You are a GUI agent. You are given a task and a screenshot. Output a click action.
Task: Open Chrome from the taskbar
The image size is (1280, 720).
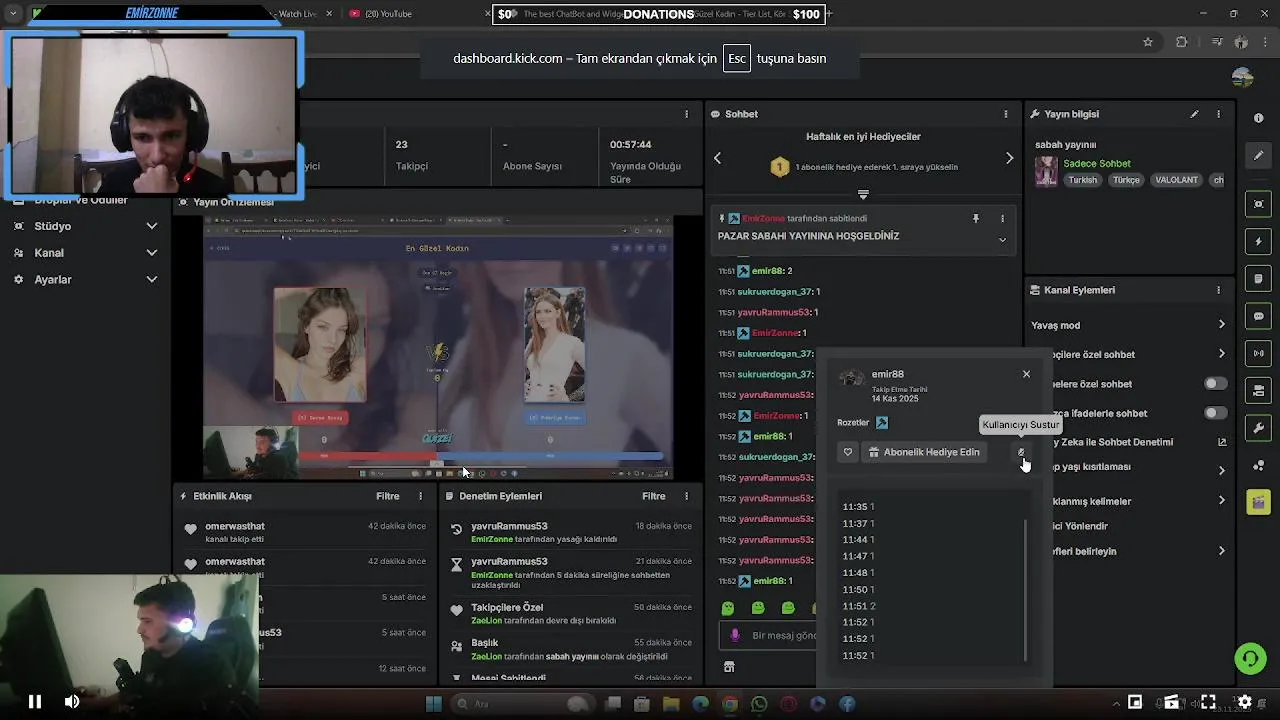click(730, 704)
